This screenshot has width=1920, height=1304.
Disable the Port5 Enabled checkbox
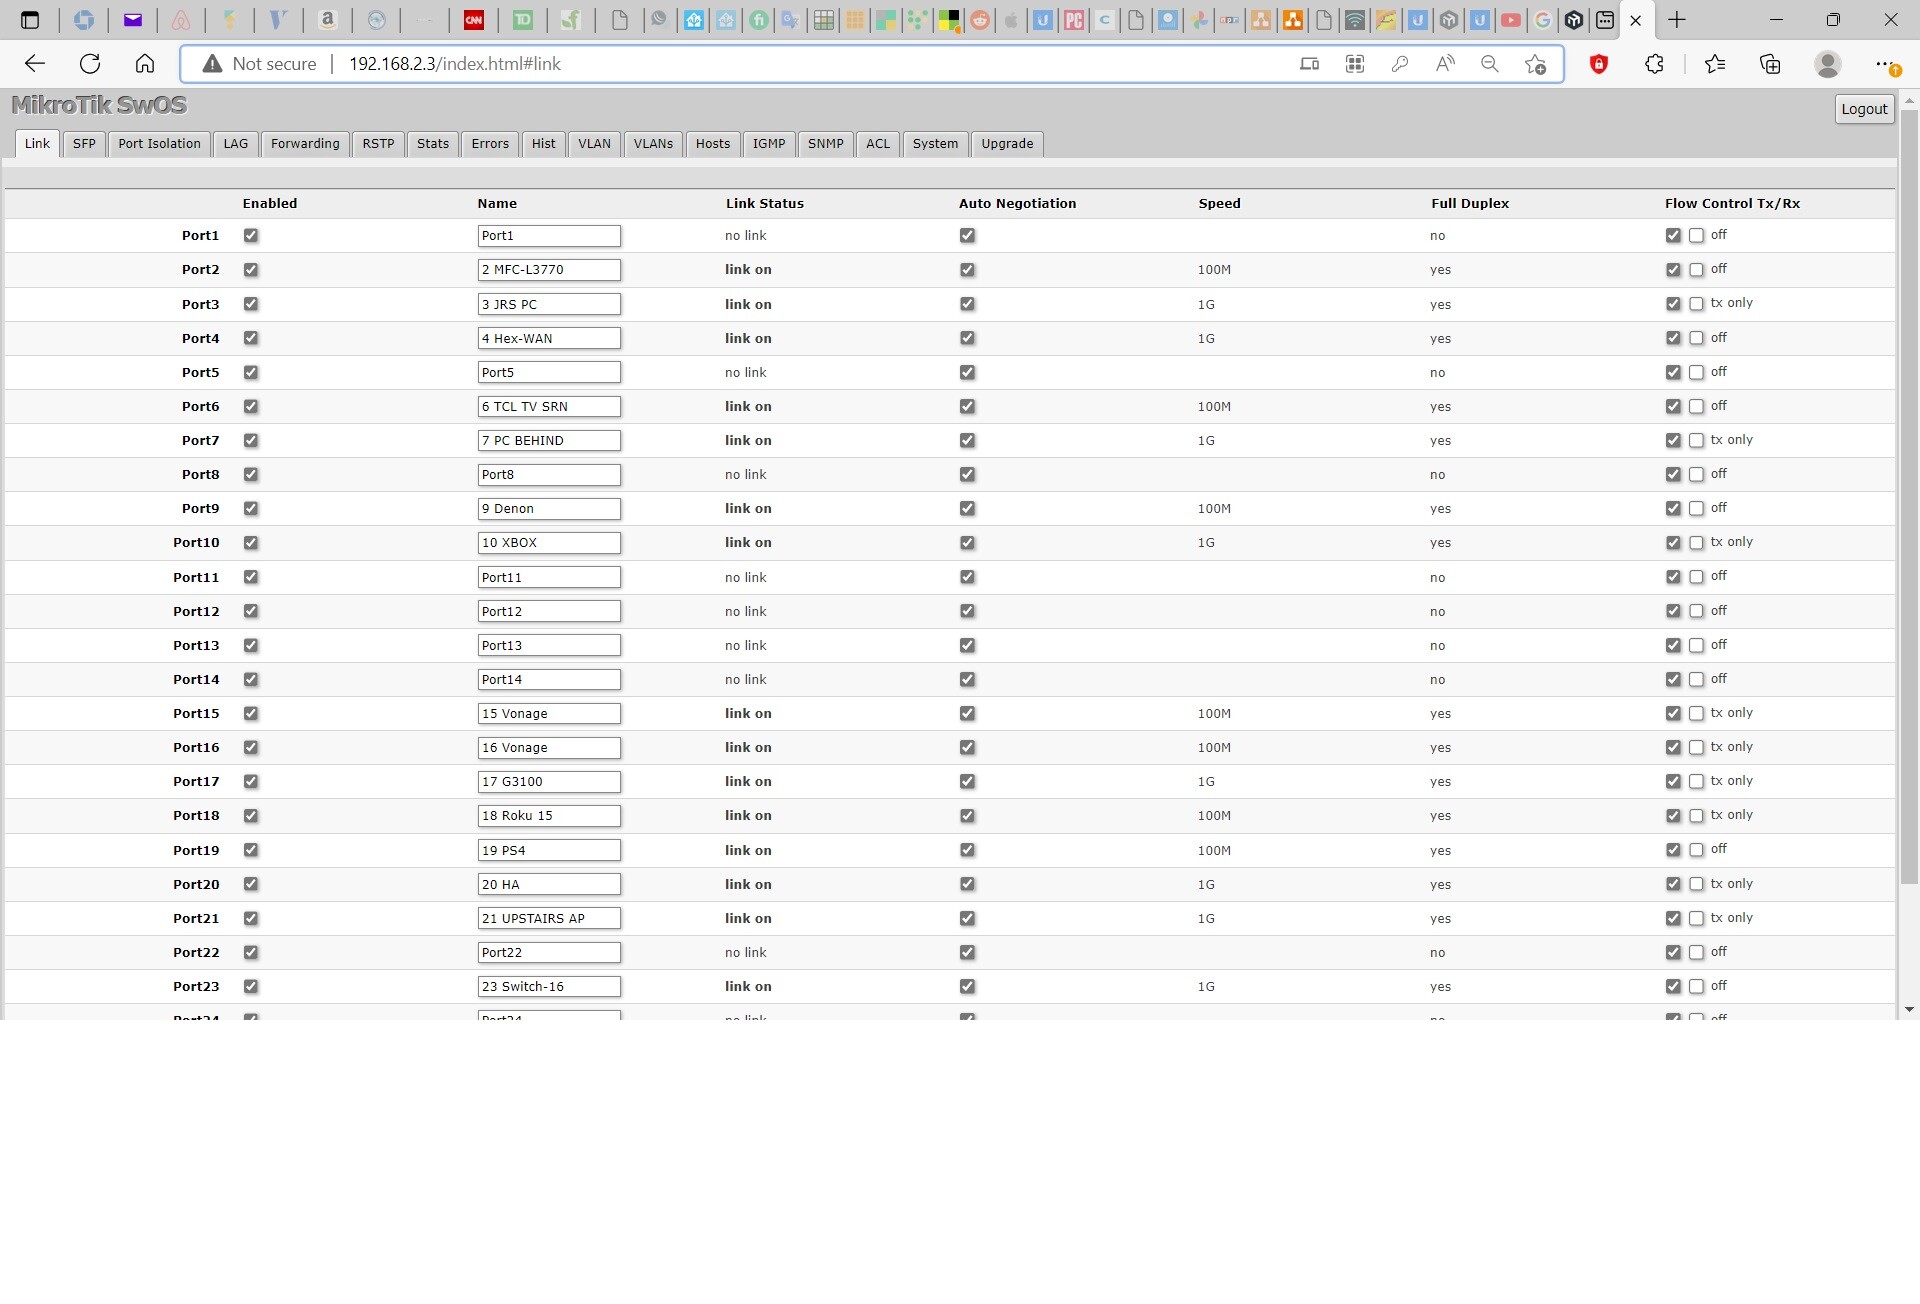[251, 372]
